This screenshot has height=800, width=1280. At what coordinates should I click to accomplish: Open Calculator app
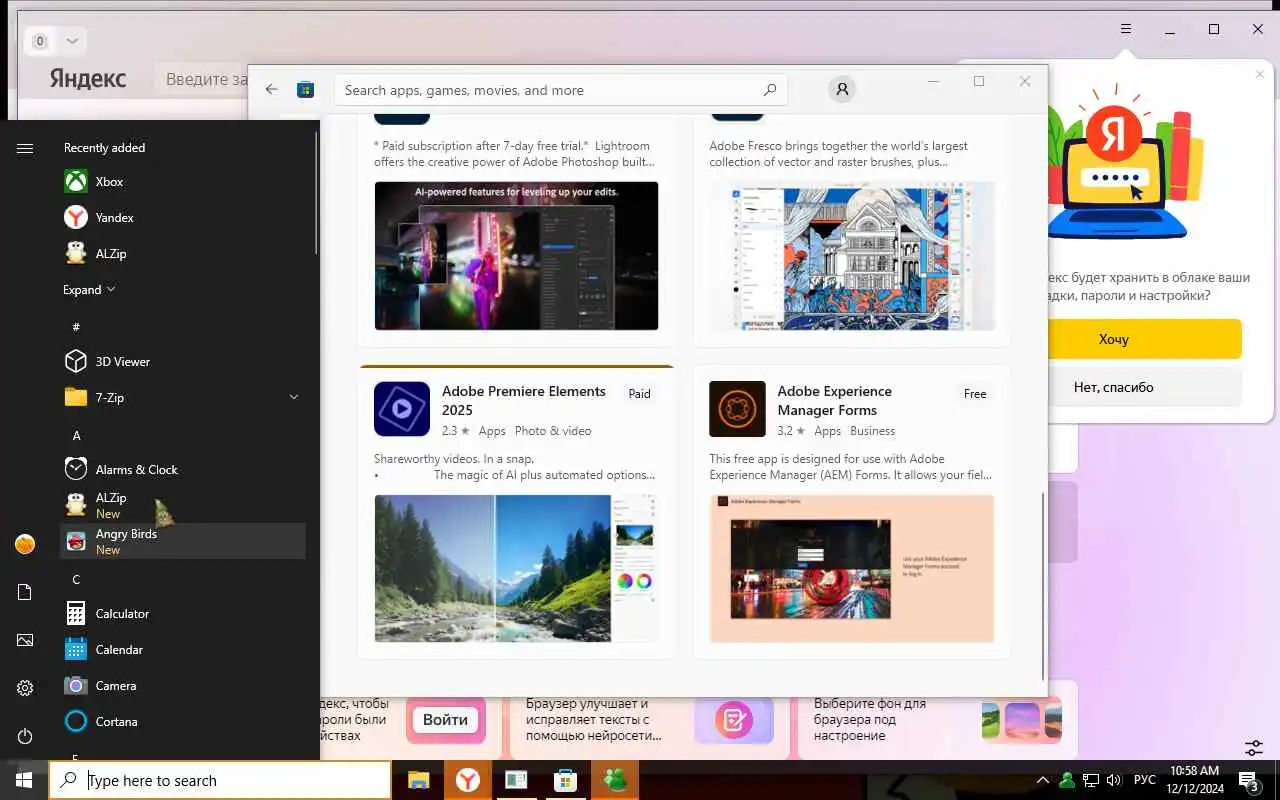tap(183, 614)
